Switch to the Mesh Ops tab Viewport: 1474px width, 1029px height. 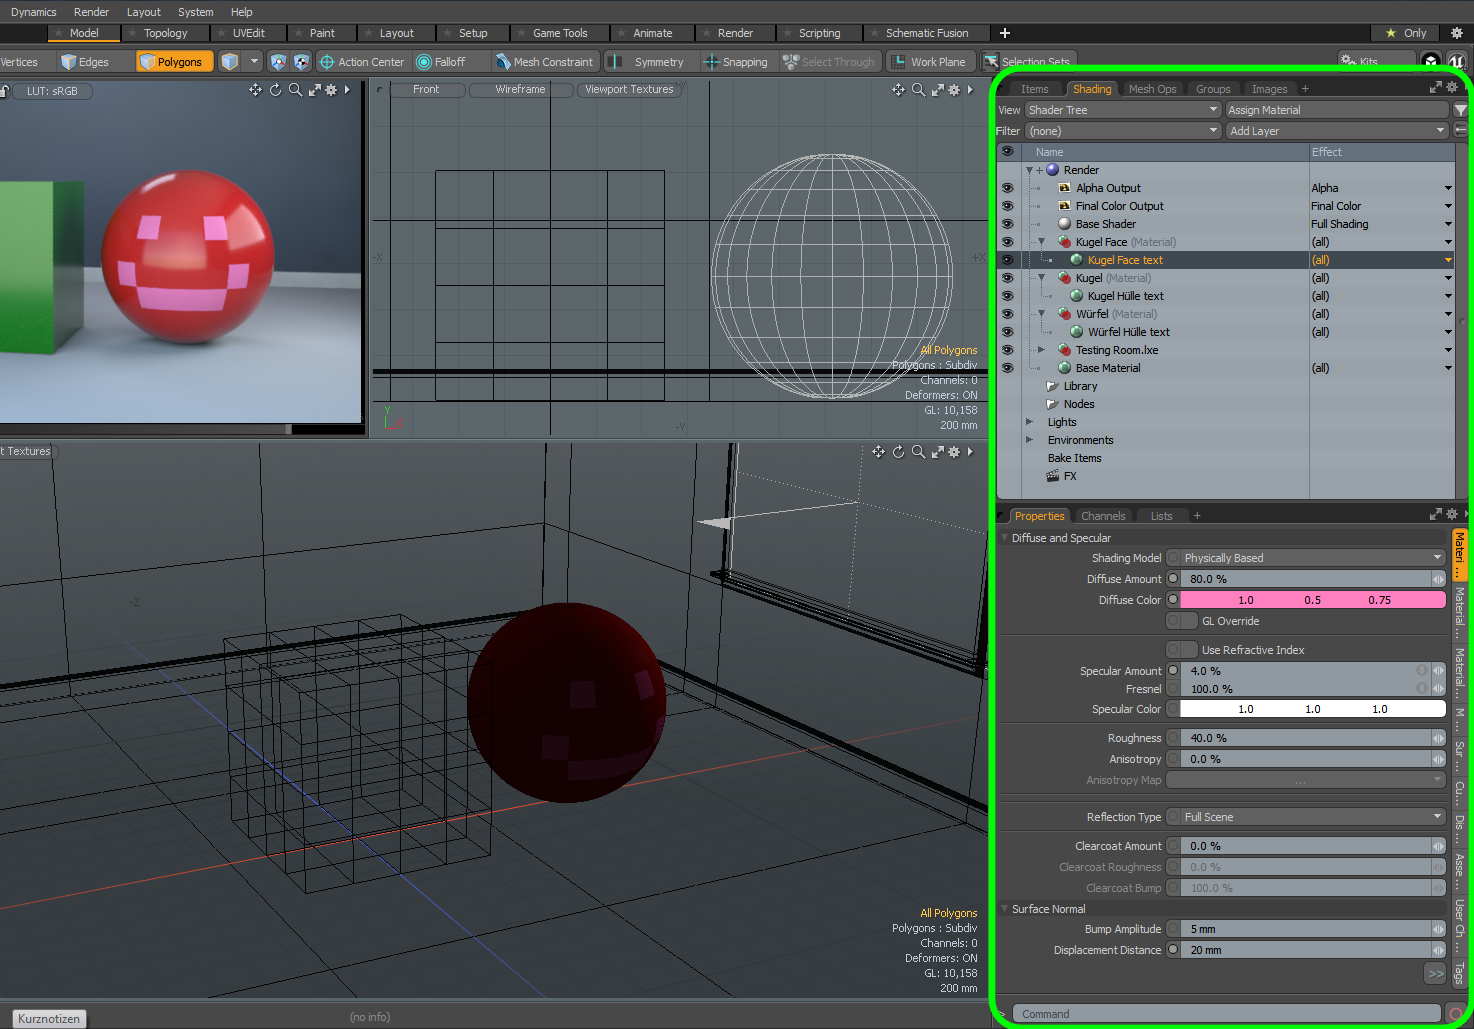click(x=1152, y=89)
